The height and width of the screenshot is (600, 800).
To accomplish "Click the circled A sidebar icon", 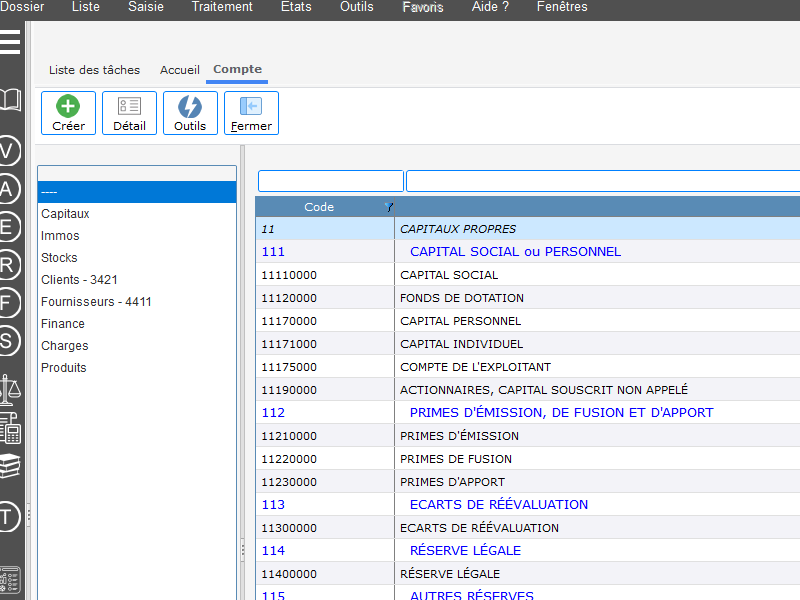I will (x=8, y=189).
